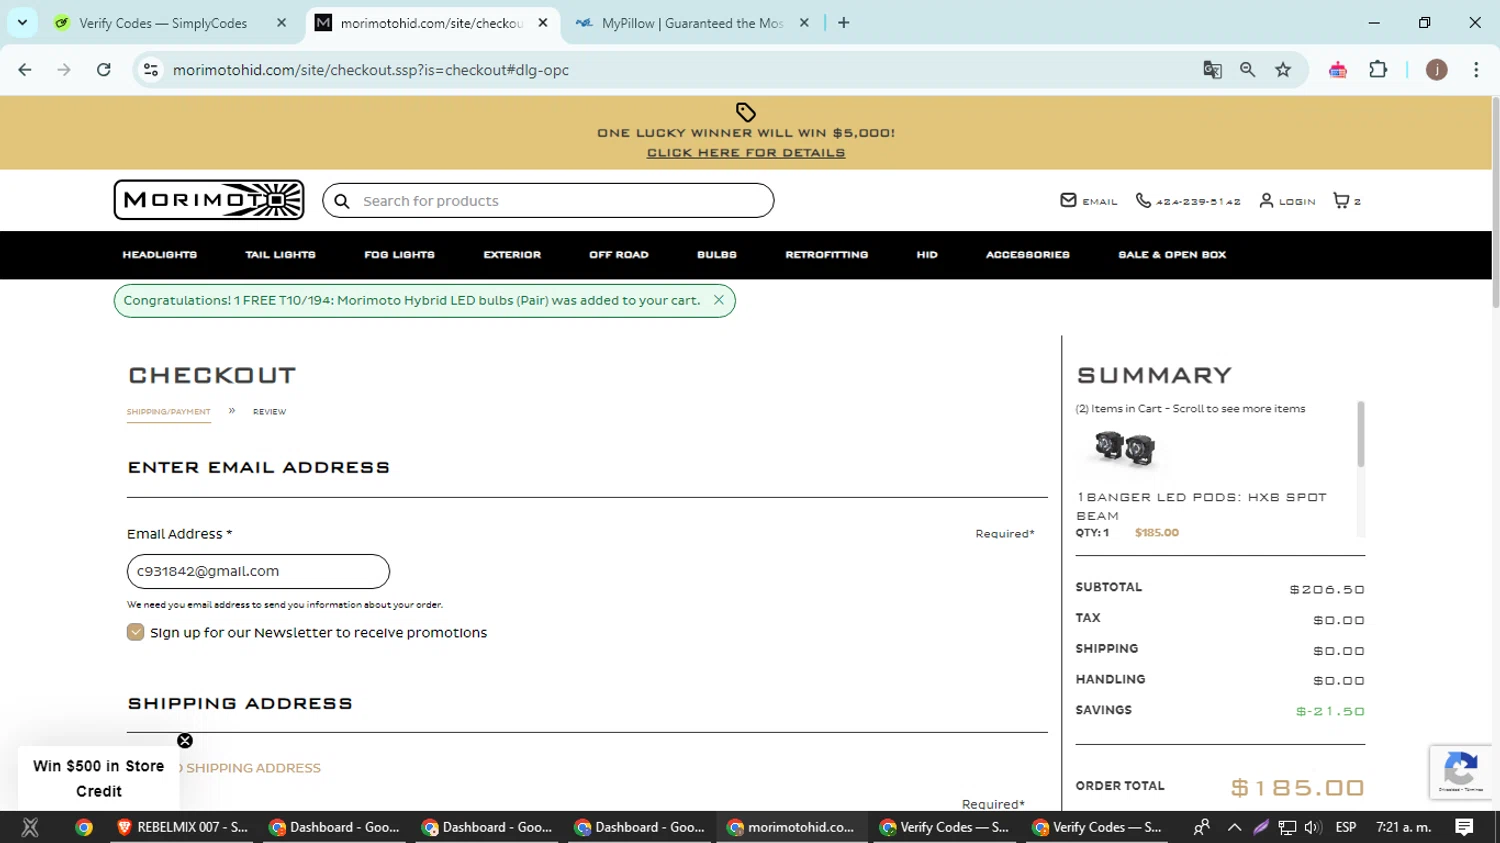
Task: Click the Click Here For Details link
Action: click(746, 153)
